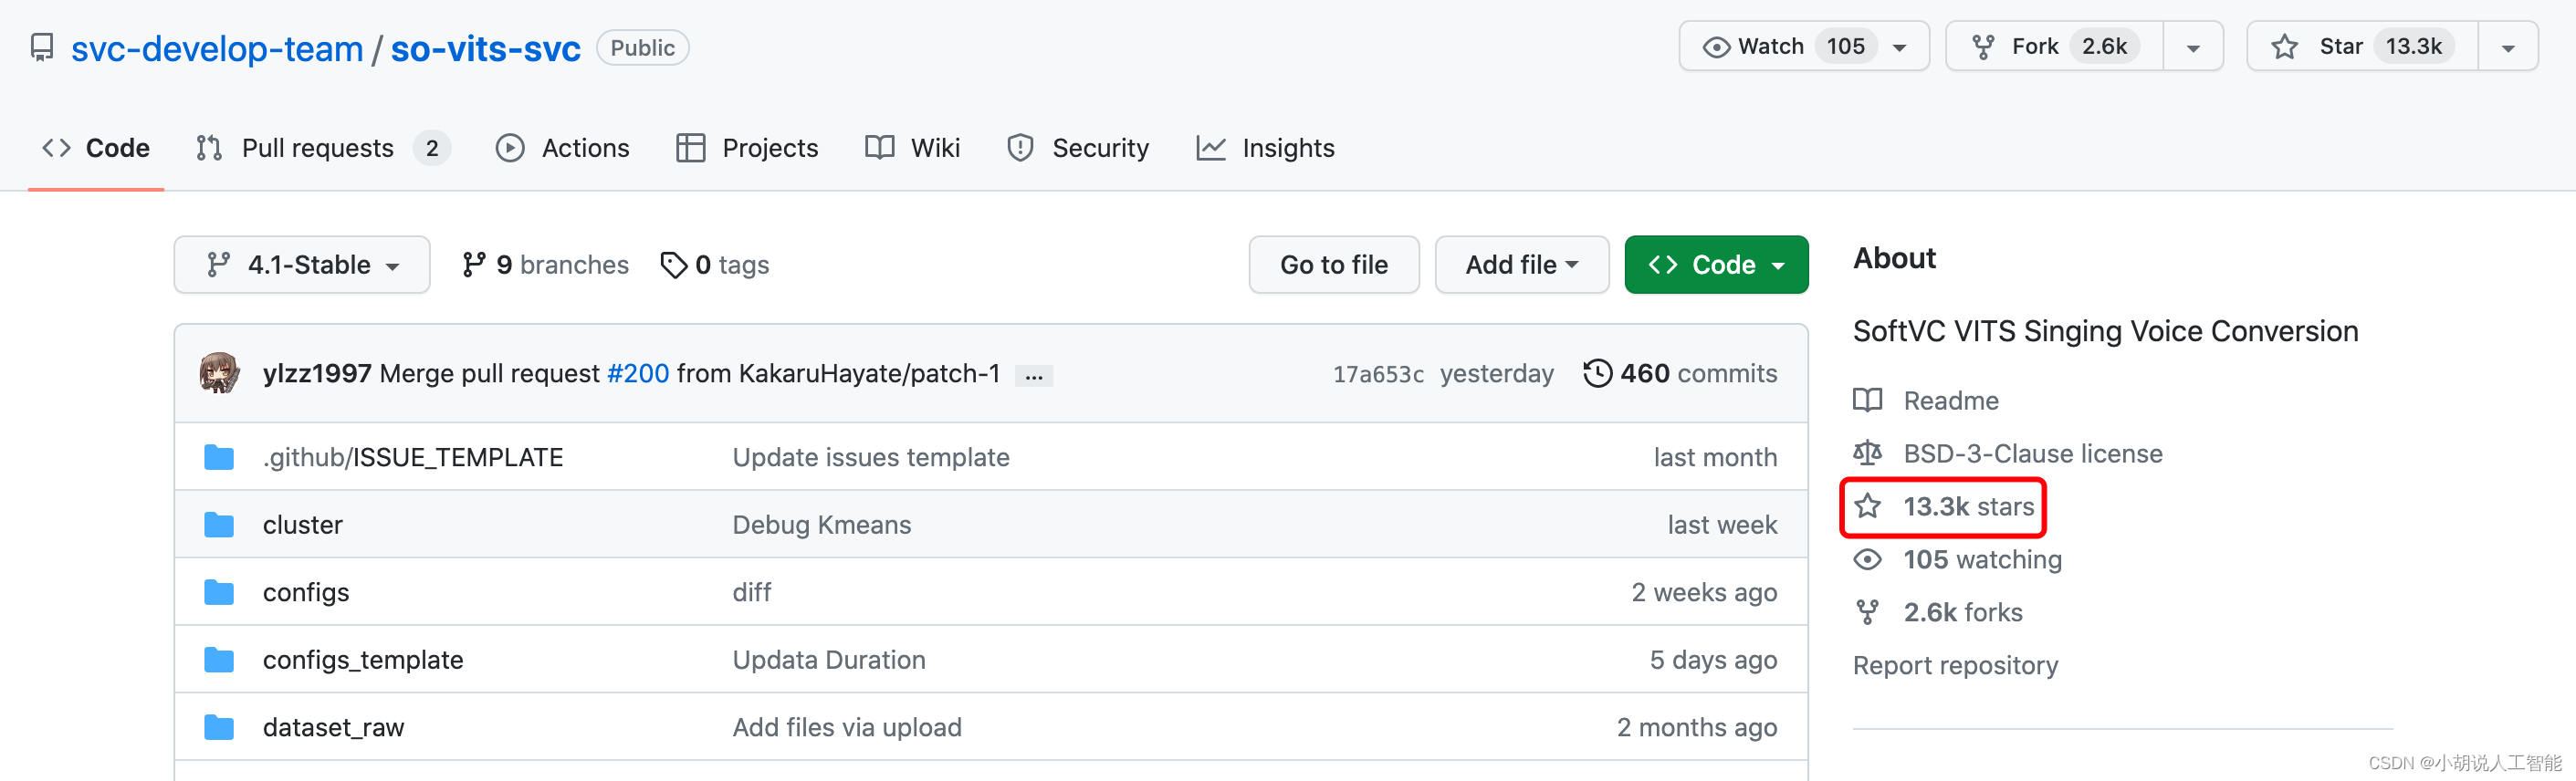Open the #200 pull request link
This screenshot has width=2576, height=781.
(x=638, y=373)
